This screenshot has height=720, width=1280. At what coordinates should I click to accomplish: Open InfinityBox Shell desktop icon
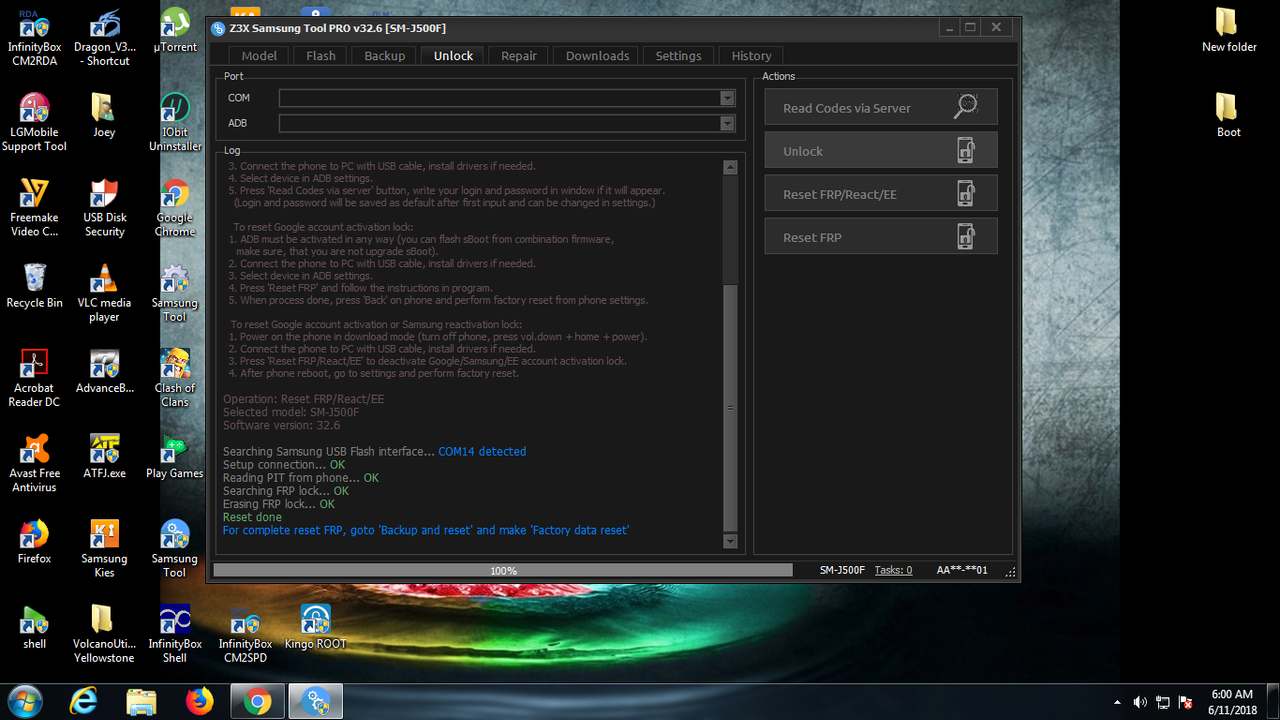[175, 633]
